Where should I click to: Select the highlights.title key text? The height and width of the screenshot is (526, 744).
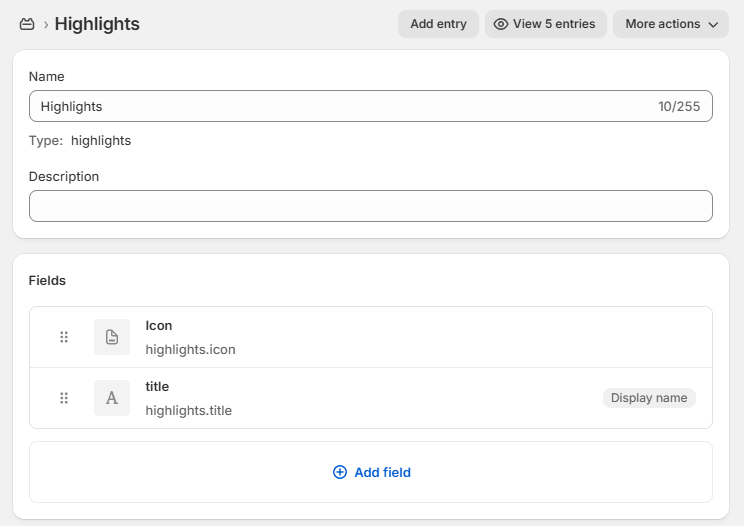[x=188, y=410]
